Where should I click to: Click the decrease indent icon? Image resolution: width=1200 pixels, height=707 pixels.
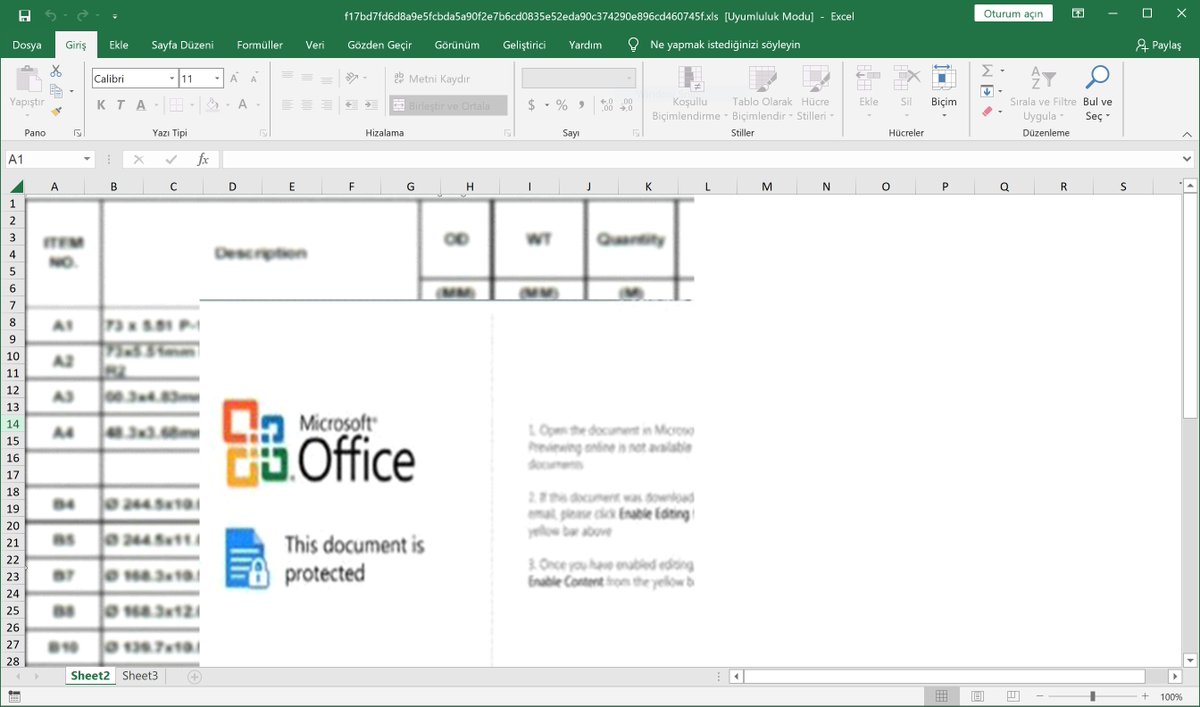(x=351, y=105)
